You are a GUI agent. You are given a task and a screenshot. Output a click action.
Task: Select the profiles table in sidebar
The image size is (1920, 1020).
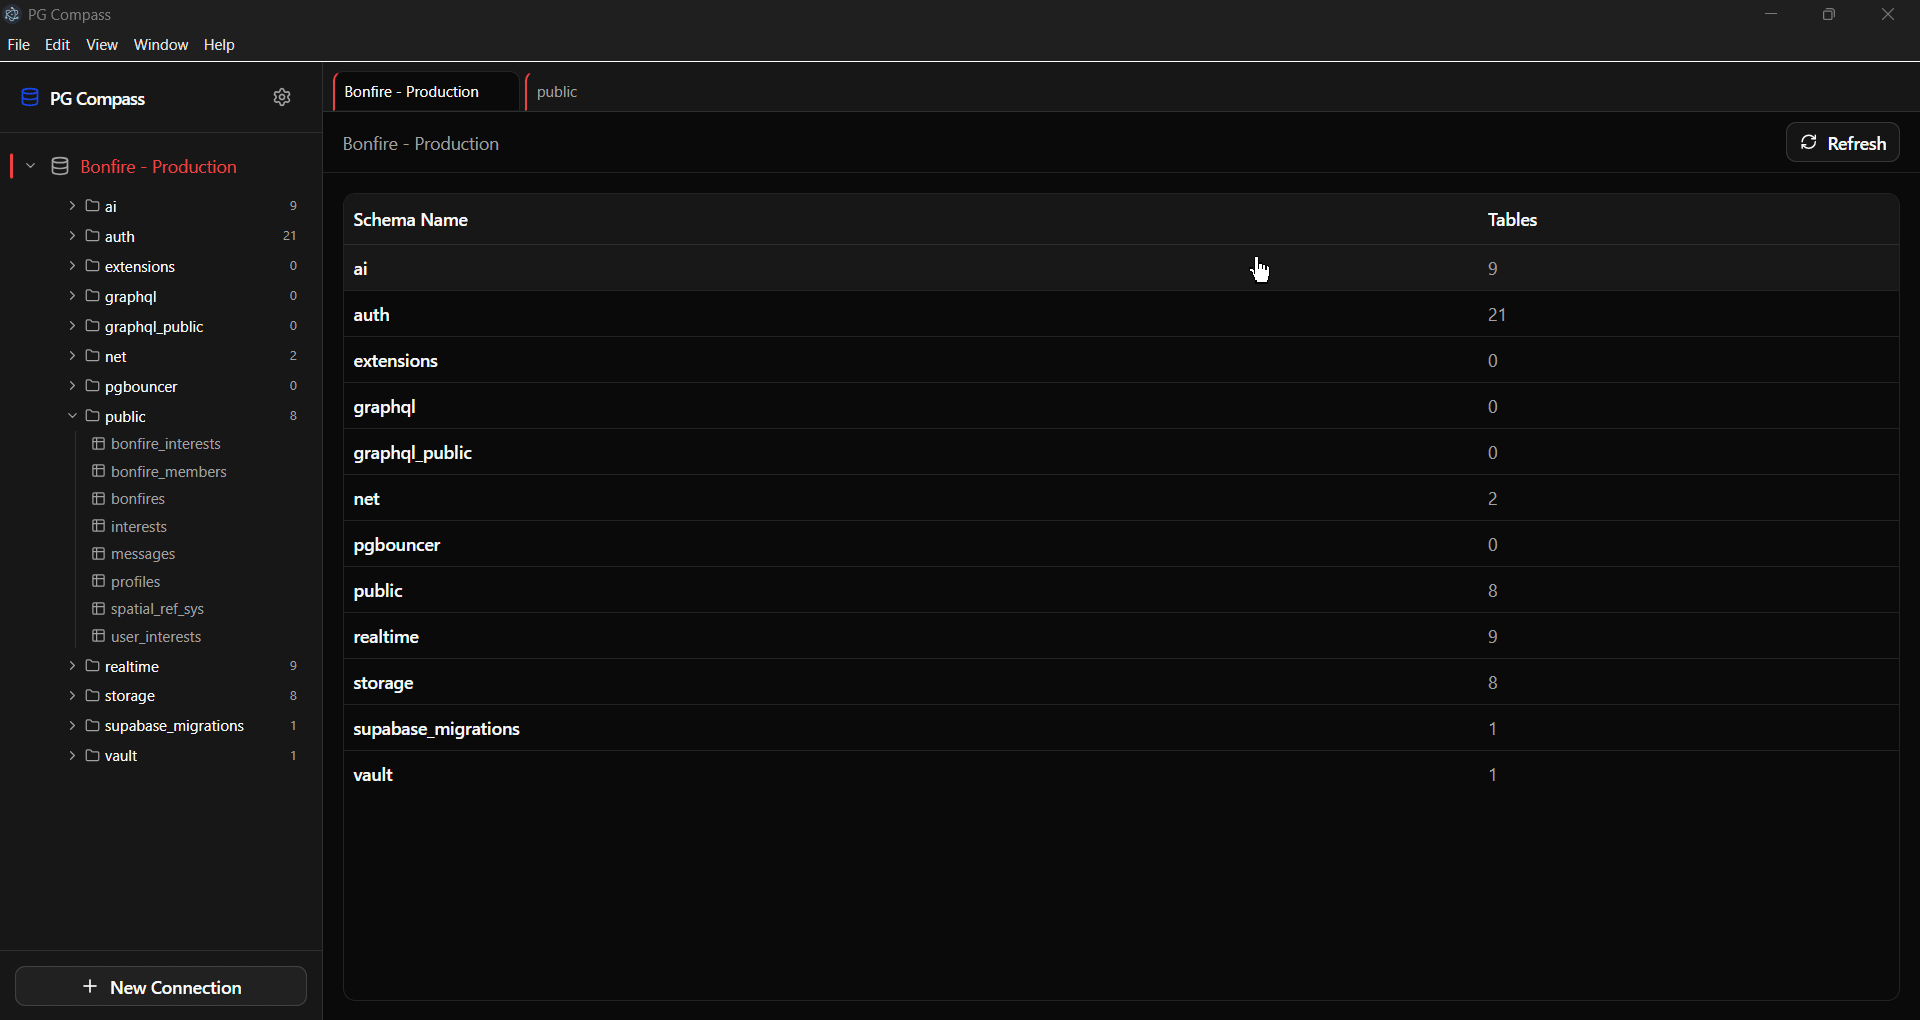pyautogui.click(x=136, y=582)
